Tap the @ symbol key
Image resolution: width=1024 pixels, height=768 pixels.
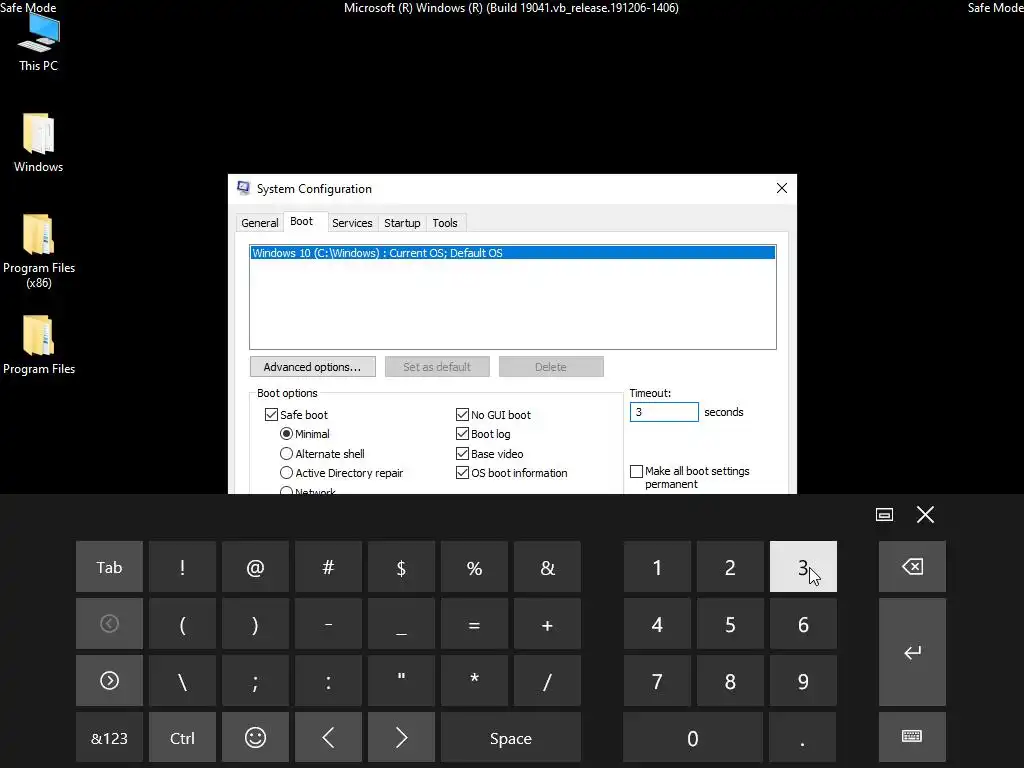click(x=255, y=567)
